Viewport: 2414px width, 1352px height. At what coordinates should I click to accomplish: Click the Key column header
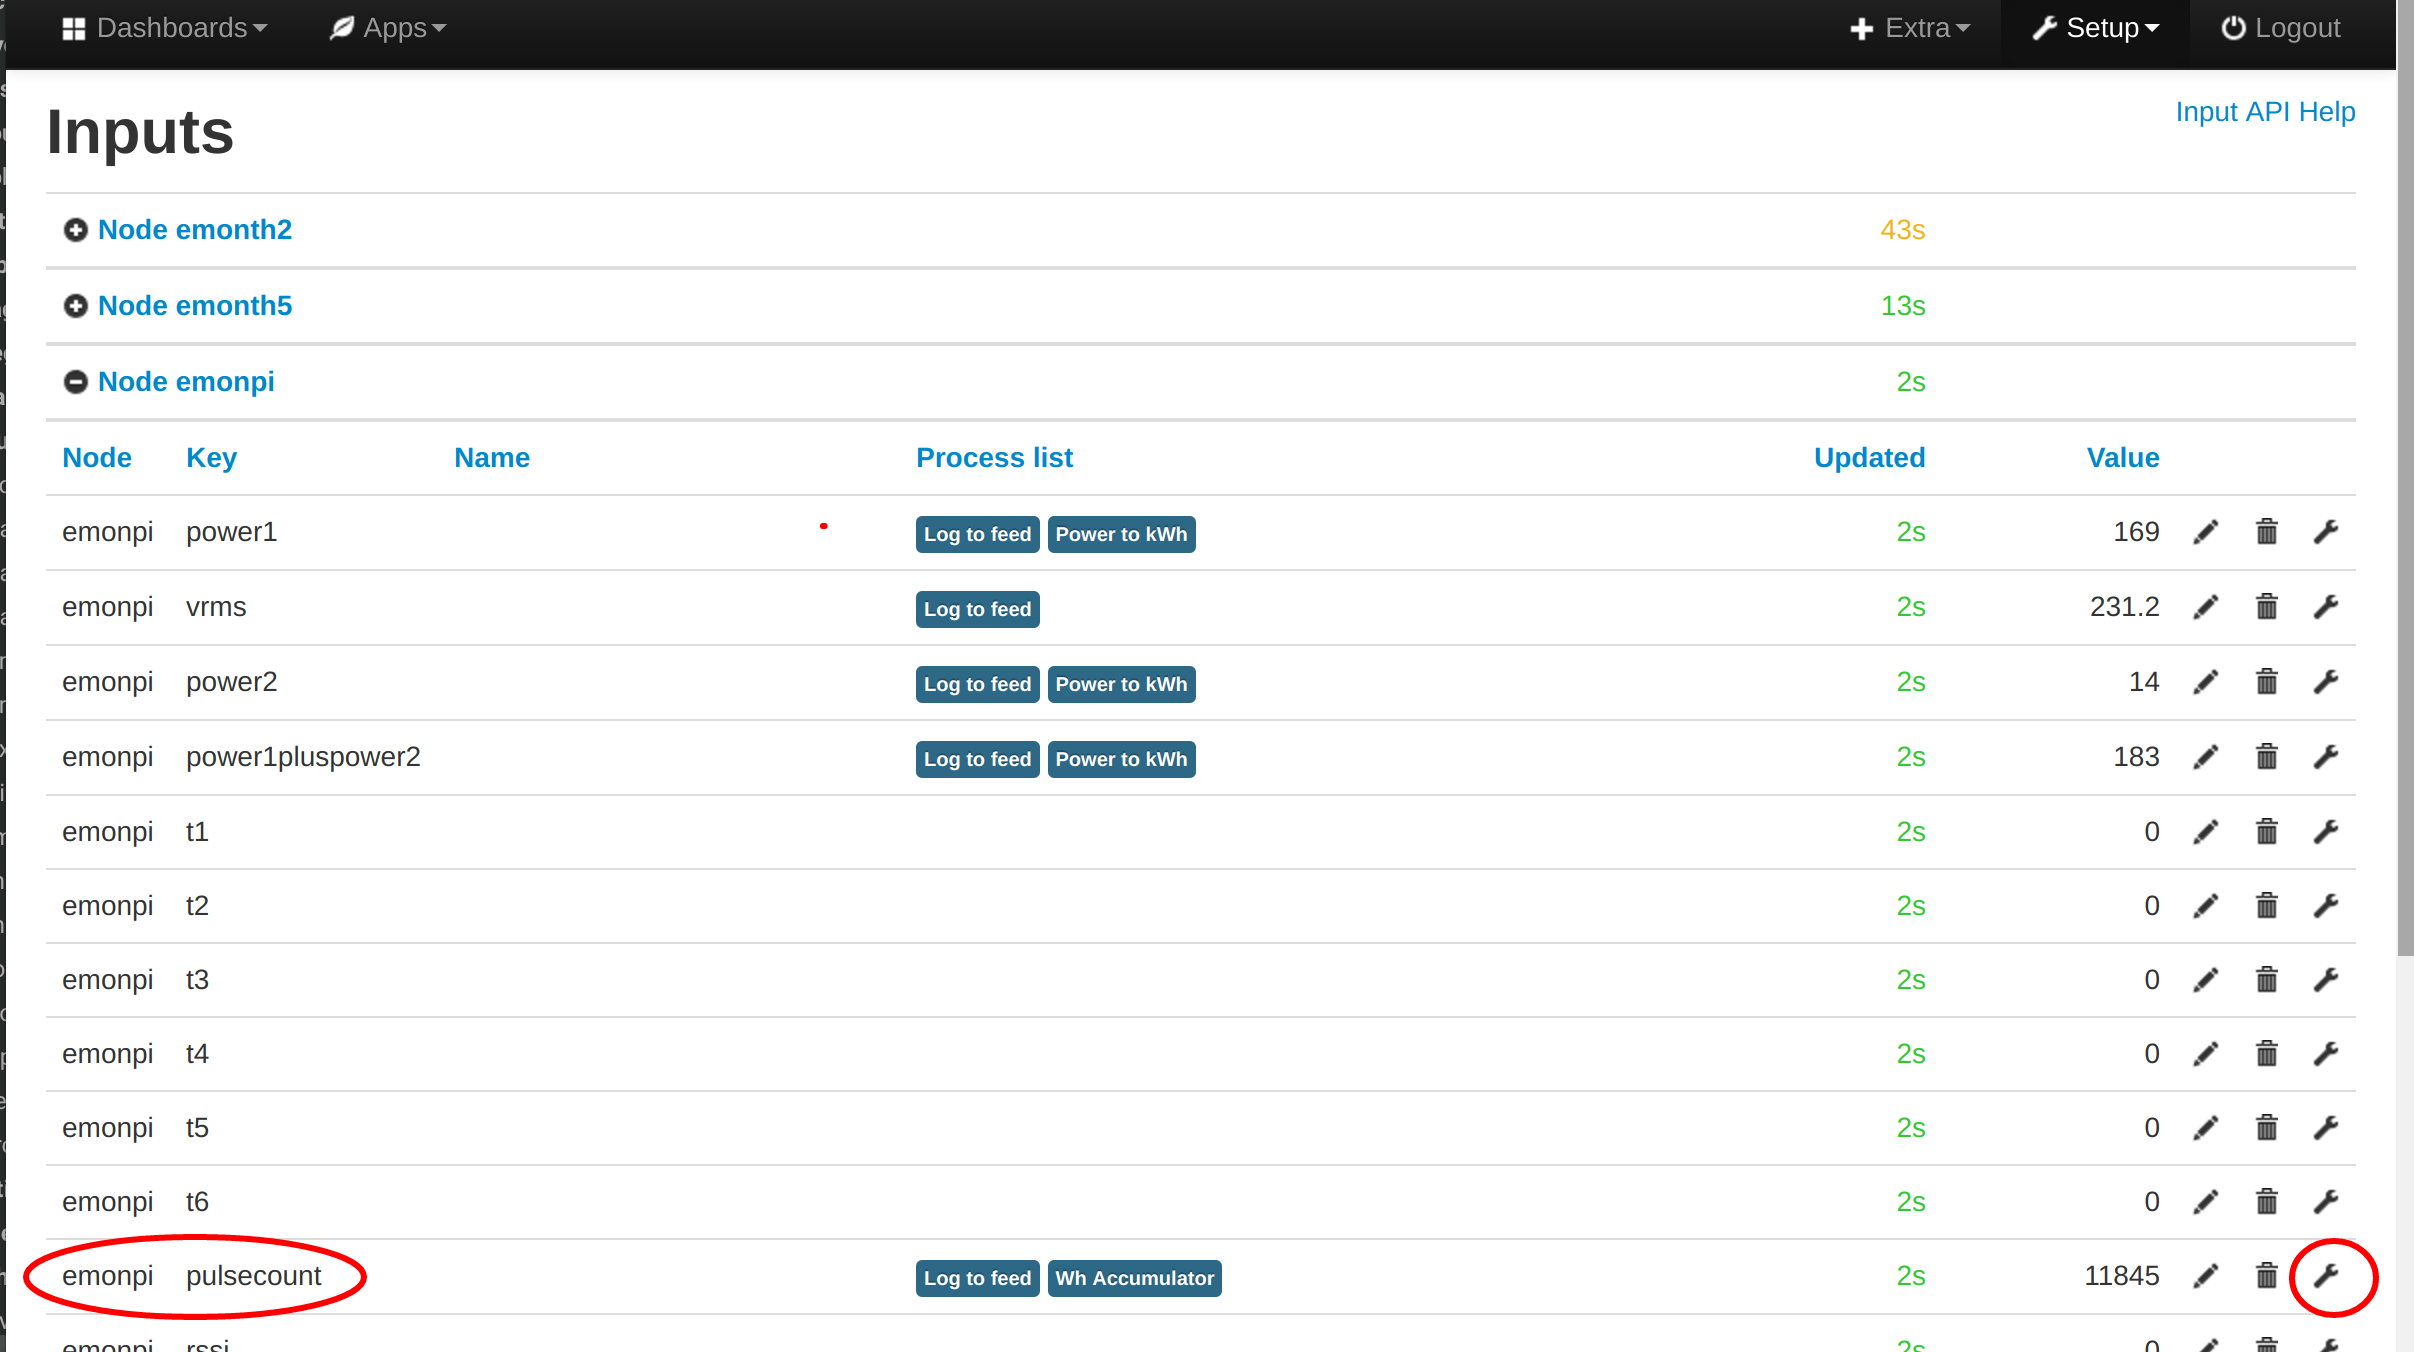click(x=211, y=458)
